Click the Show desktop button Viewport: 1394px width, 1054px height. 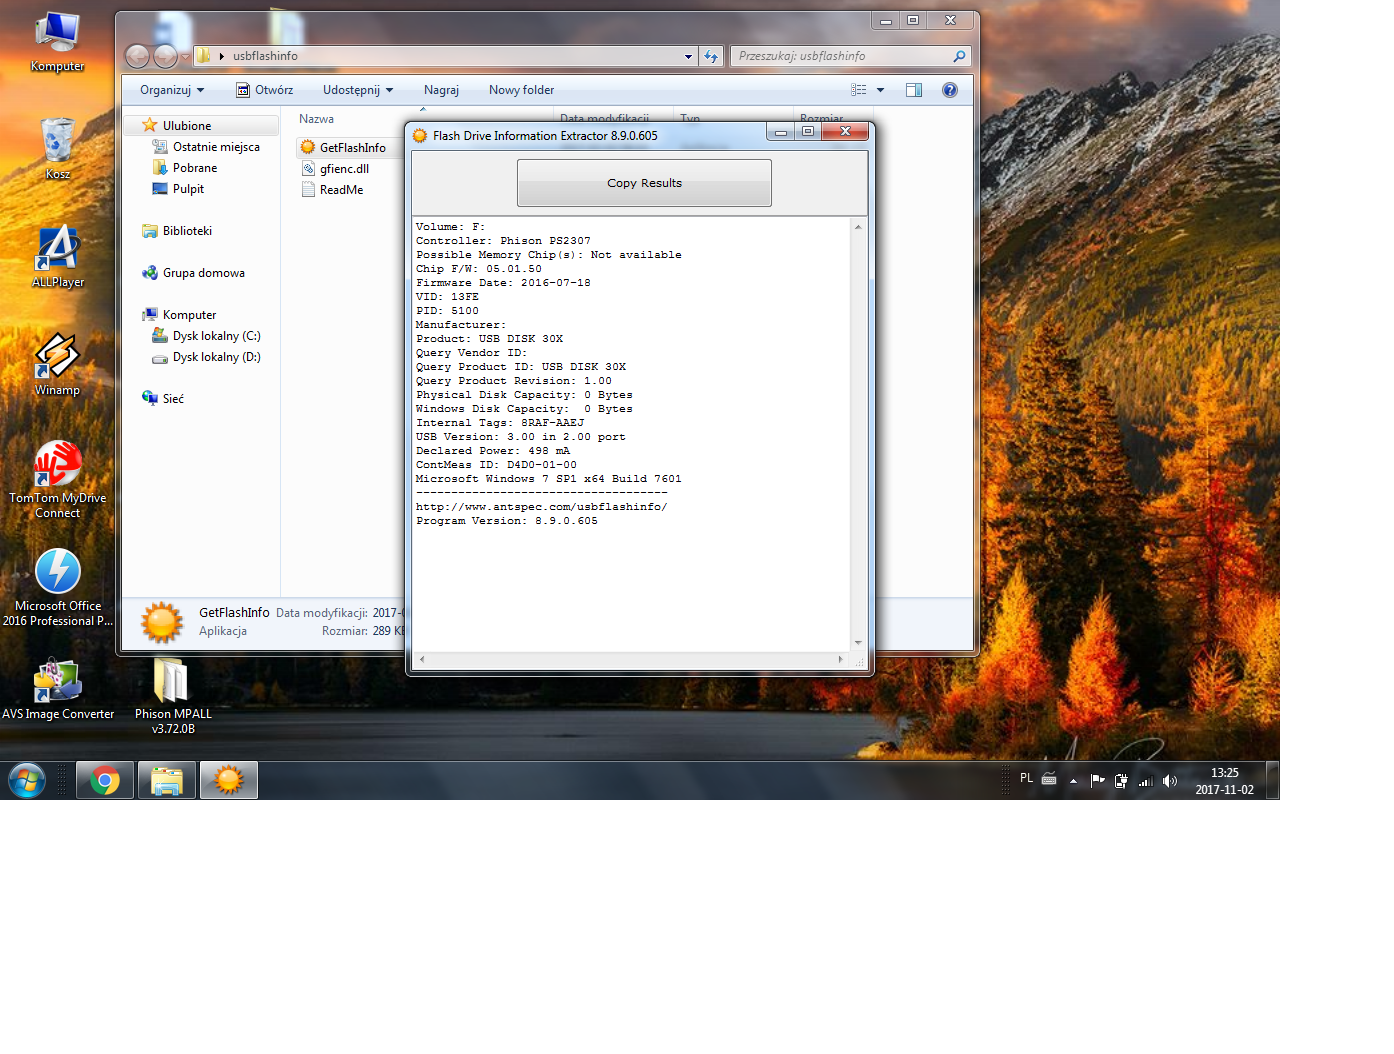[x=1272, y=780]
